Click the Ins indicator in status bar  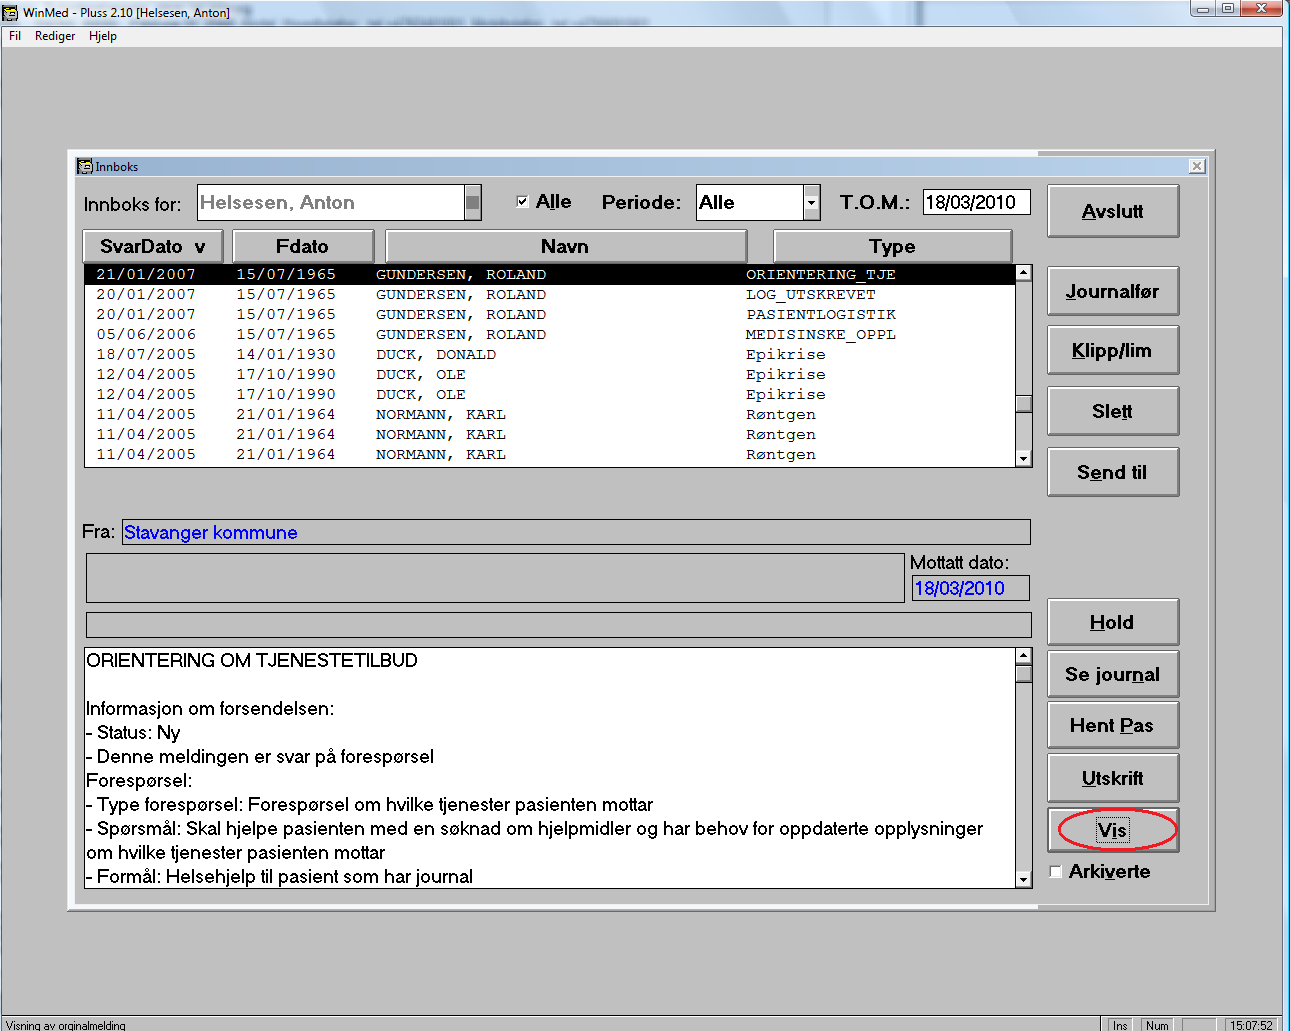[x=1120, y=1025]
